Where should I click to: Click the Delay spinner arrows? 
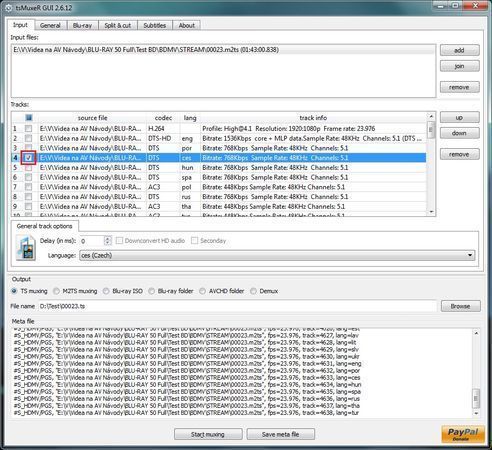pyautogui.click(x=108, y=240)
